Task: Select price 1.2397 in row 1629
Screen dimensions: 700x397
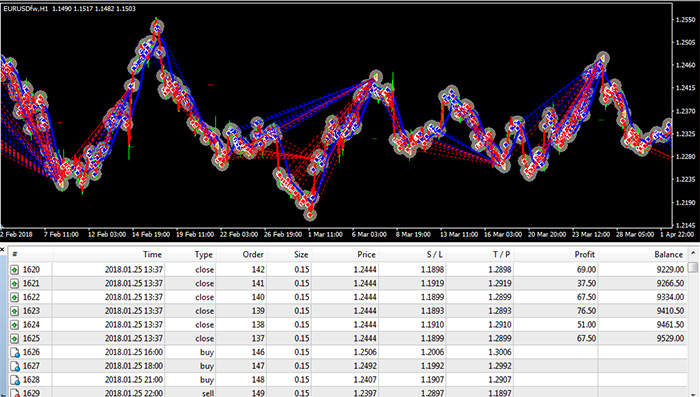Action: coord(365,393)
